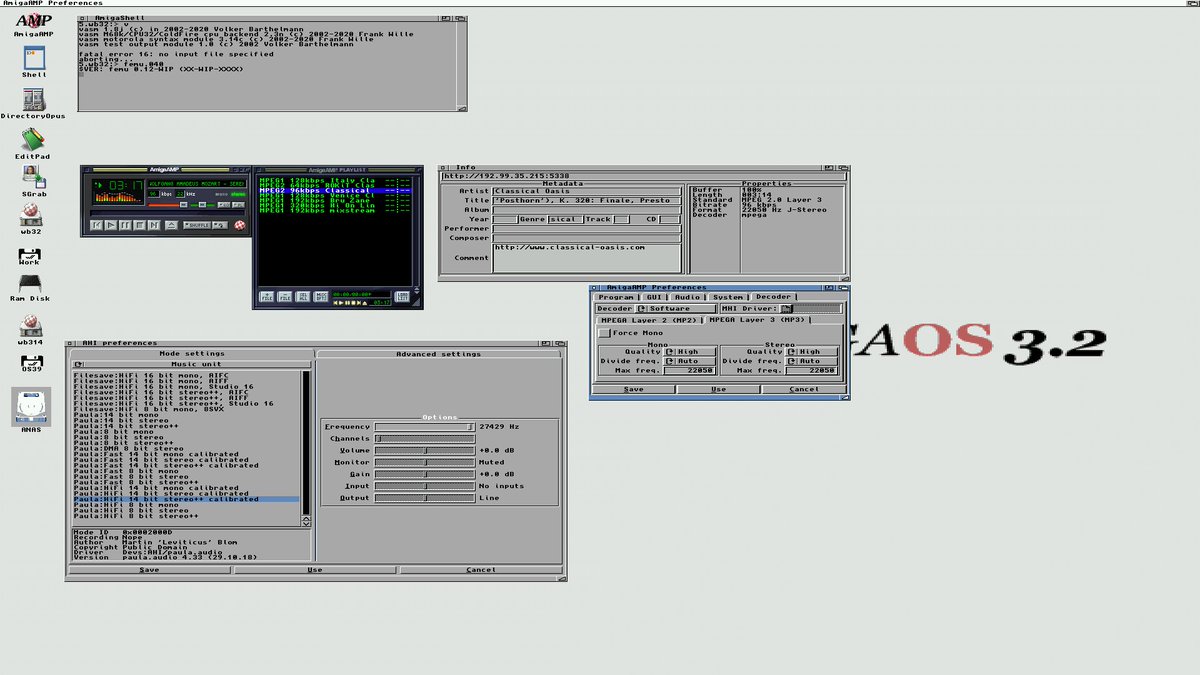Click Save in AmigaAMP Preferences
The width and height of the screenshot is (1200, 675).
coord(633,389)
